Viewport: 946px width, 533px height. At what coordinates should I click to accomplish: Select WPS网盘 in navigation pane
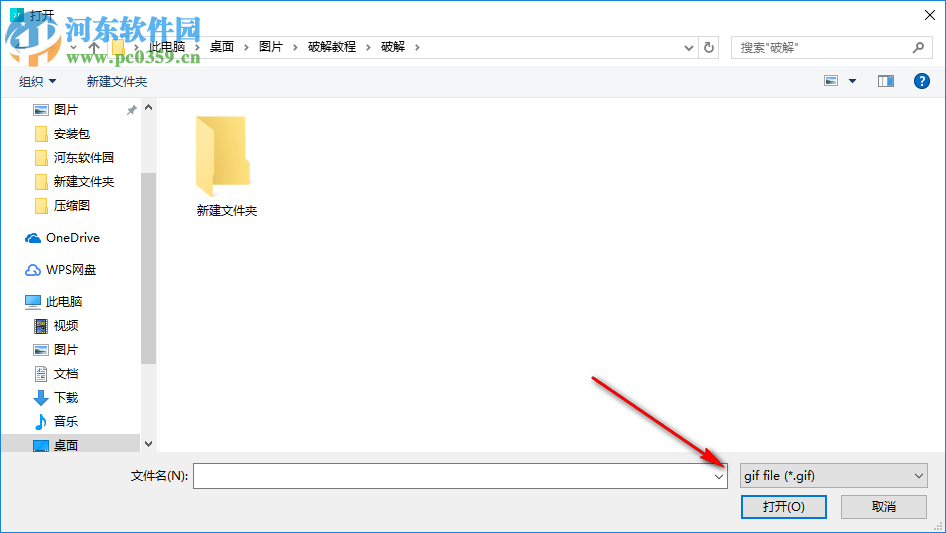71,270
